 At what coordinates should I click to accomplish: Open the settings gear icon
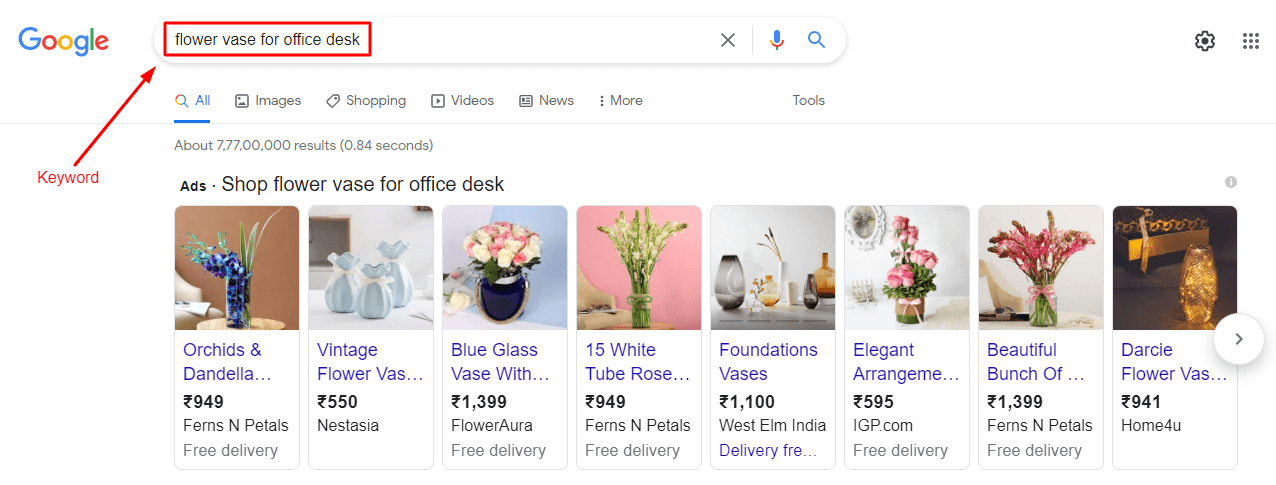[x=1205, y=41]
